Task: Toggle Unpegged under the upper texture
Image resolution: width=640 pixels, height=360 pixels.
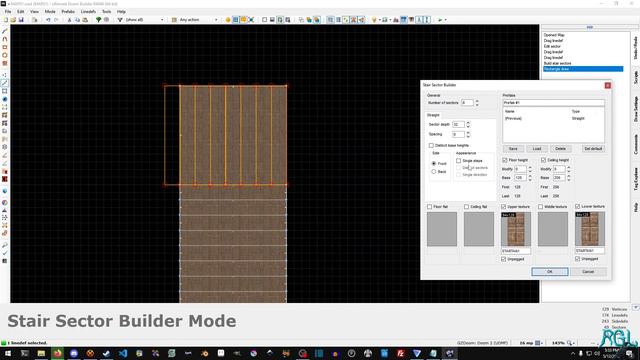Action: tap(504, 259)
